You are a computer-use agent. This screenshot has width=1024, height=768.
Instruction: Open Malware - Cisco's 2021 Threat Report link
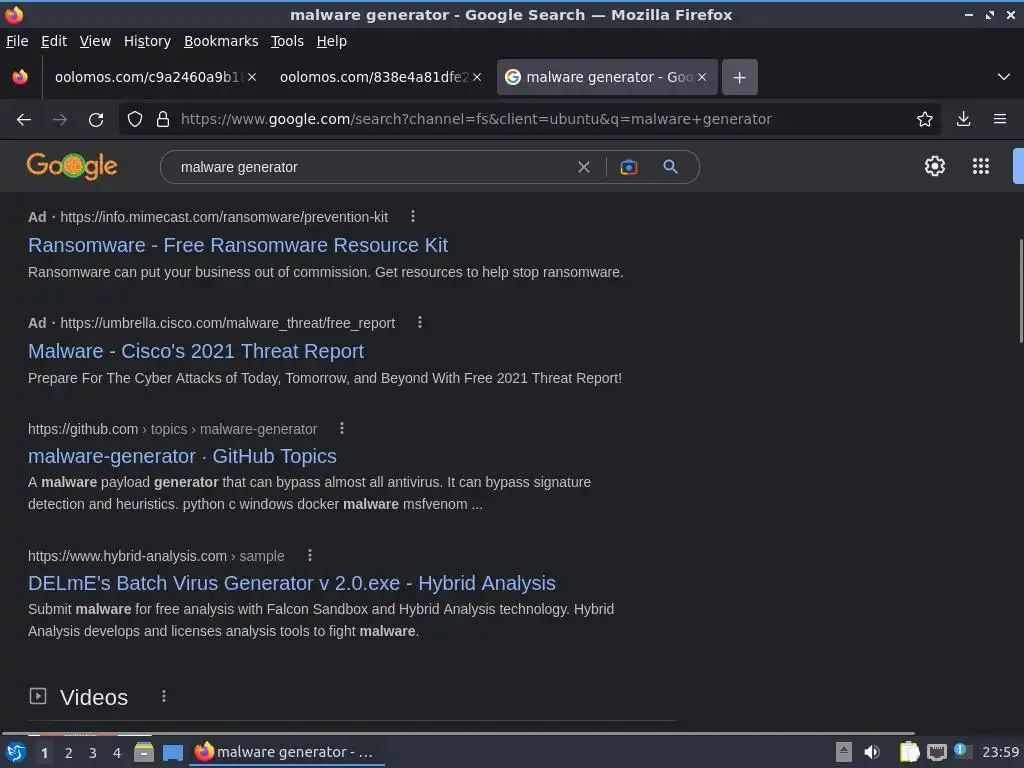click(x=196, y=351)
